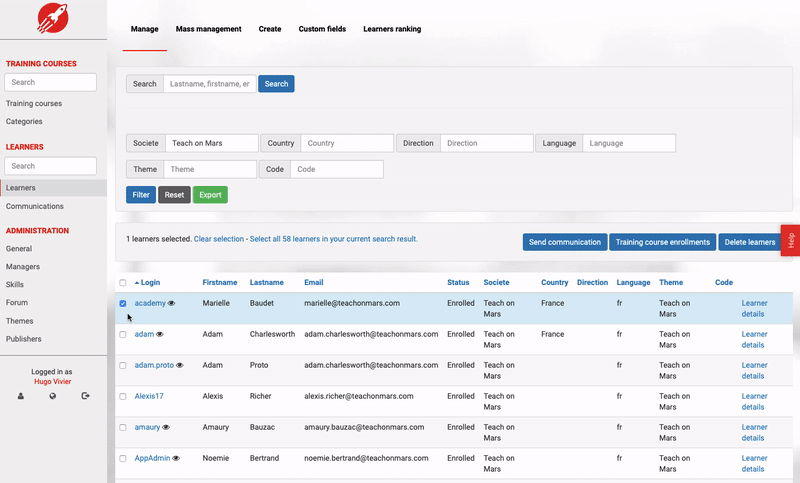This screenshot has width=800, height=483.
Task: Sort by Firstname column header
Action: click(x=220, y=283)
